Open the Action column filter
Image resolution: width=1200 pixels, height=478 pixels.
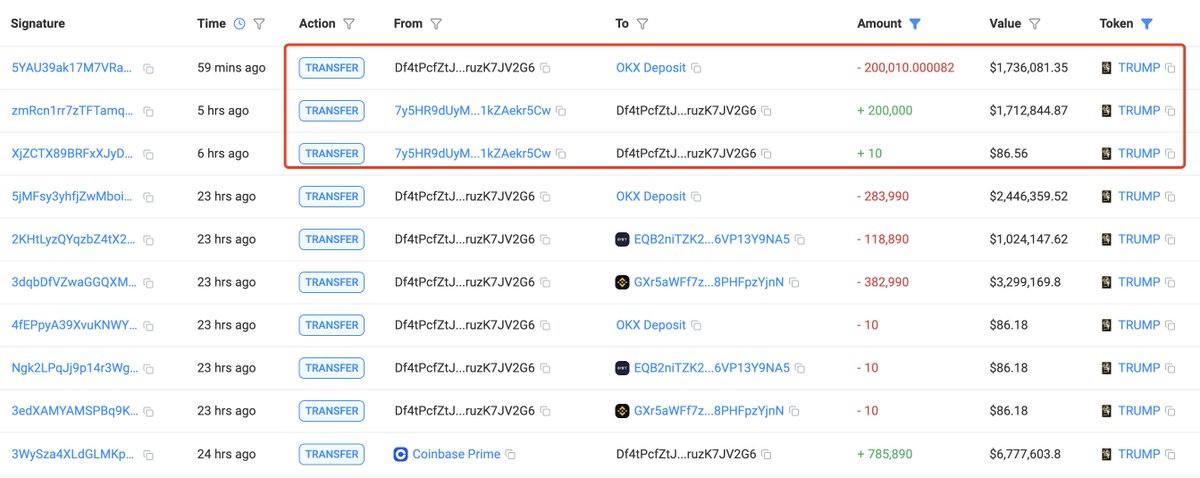[x=349, y=24]
